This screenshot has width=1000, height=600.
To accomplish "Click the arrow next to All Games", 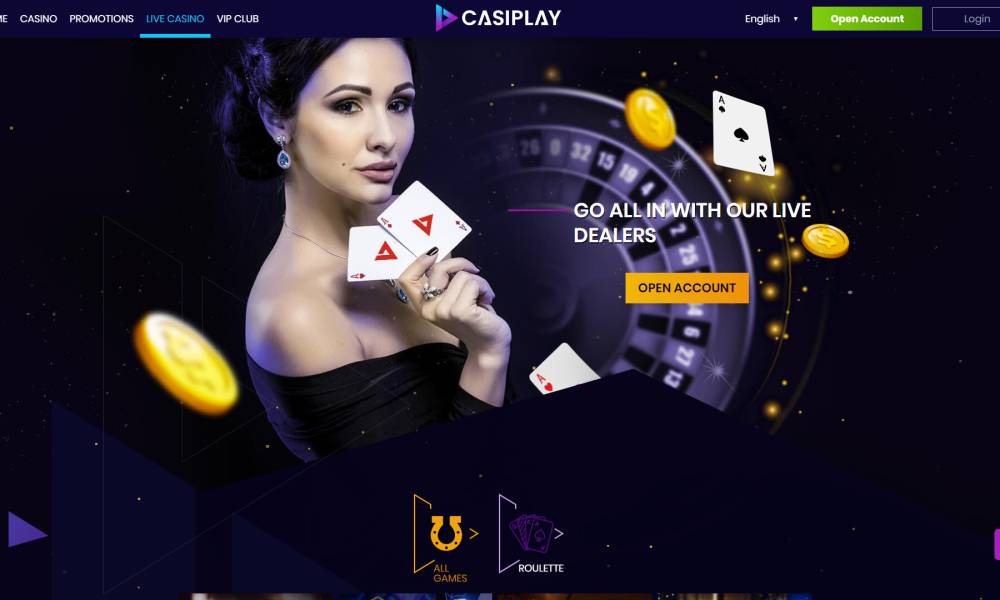I will [474, 534].
